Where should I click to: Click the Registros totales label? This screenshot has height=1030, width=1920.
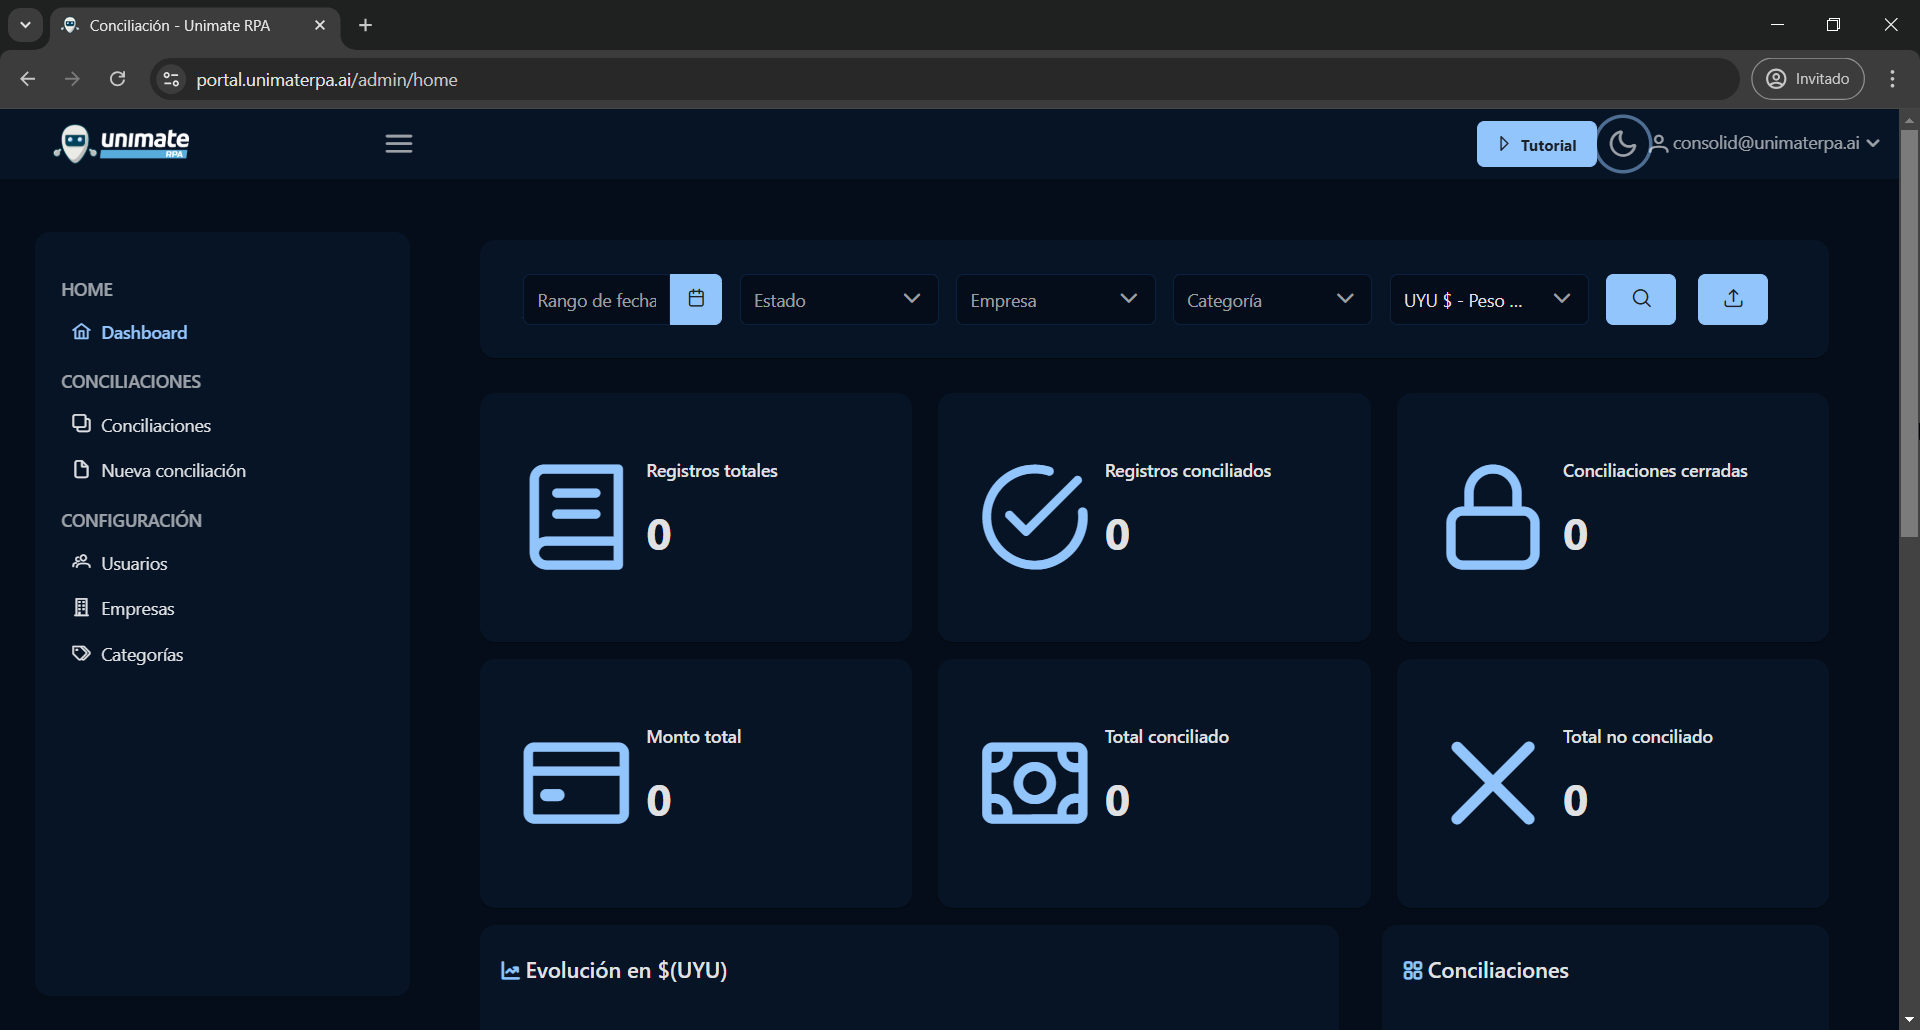pos(712,471)
